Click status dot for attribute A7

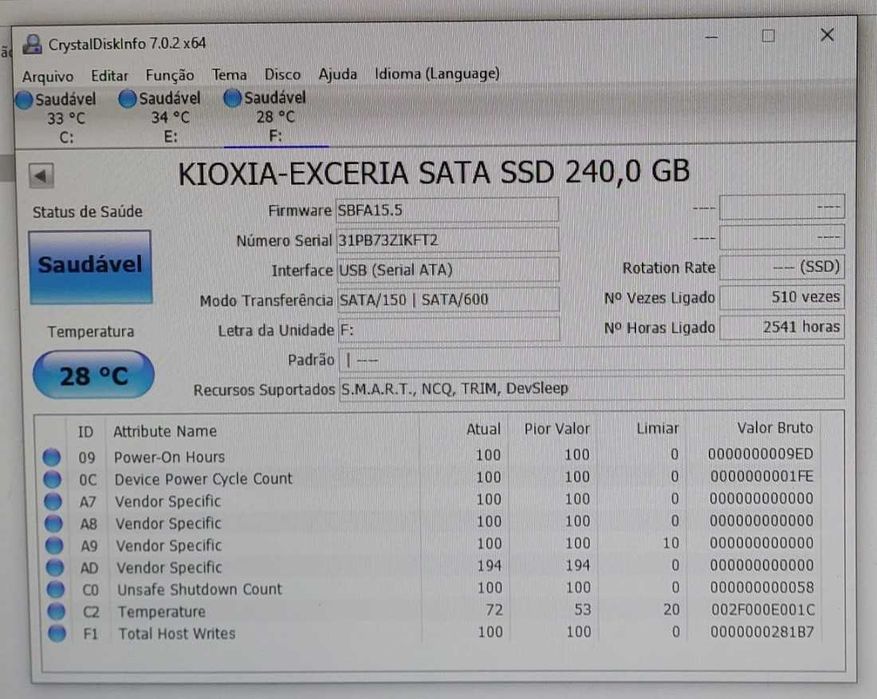(53, 501)
